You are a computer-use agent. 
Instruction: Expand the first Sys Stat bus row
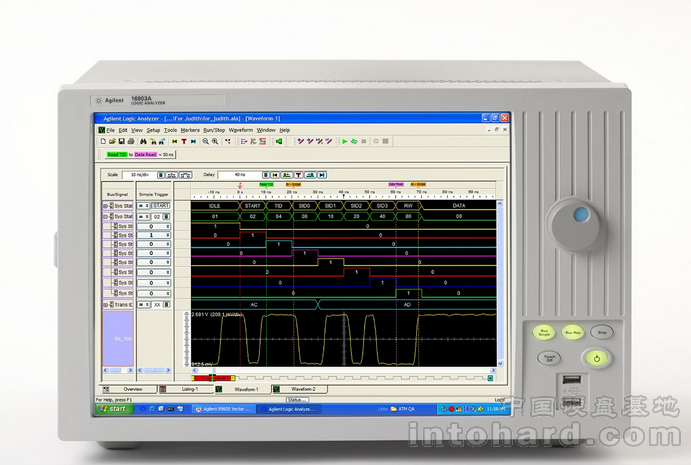(x=105, y=204)
